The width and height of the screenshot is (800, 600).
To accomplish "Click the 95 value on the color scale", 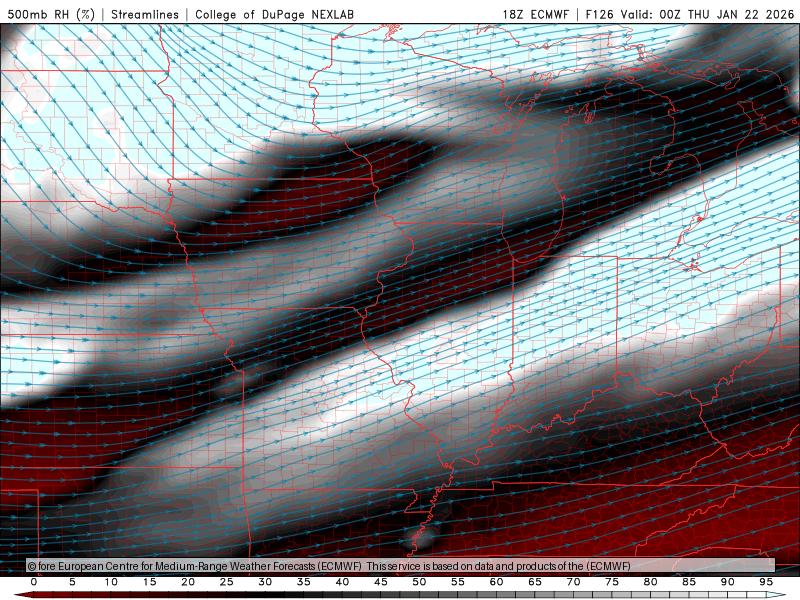I will [x=766, y=582].
